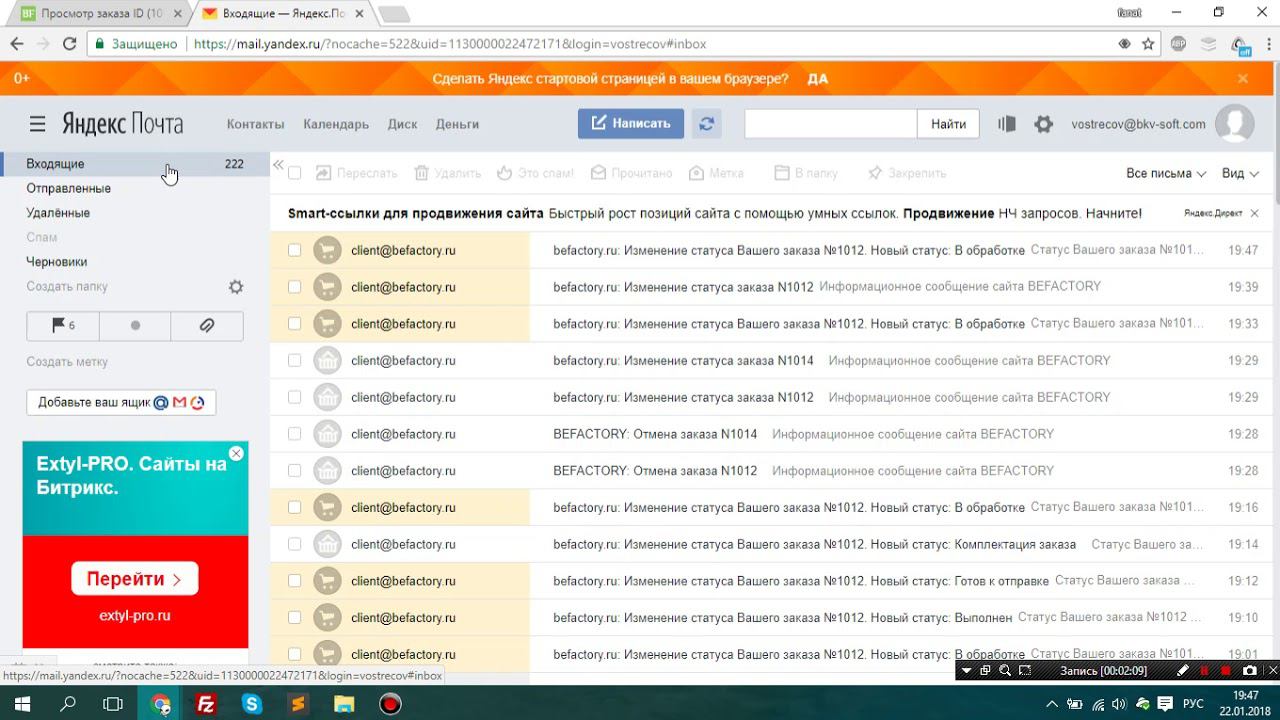The width and height of the screenshot is (1280, 720).
Task: Open Контакты in top navigation
Action: click(255, 124)
